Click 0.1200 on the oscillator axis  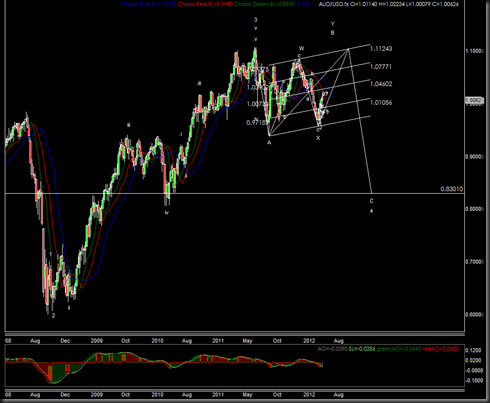474,350
